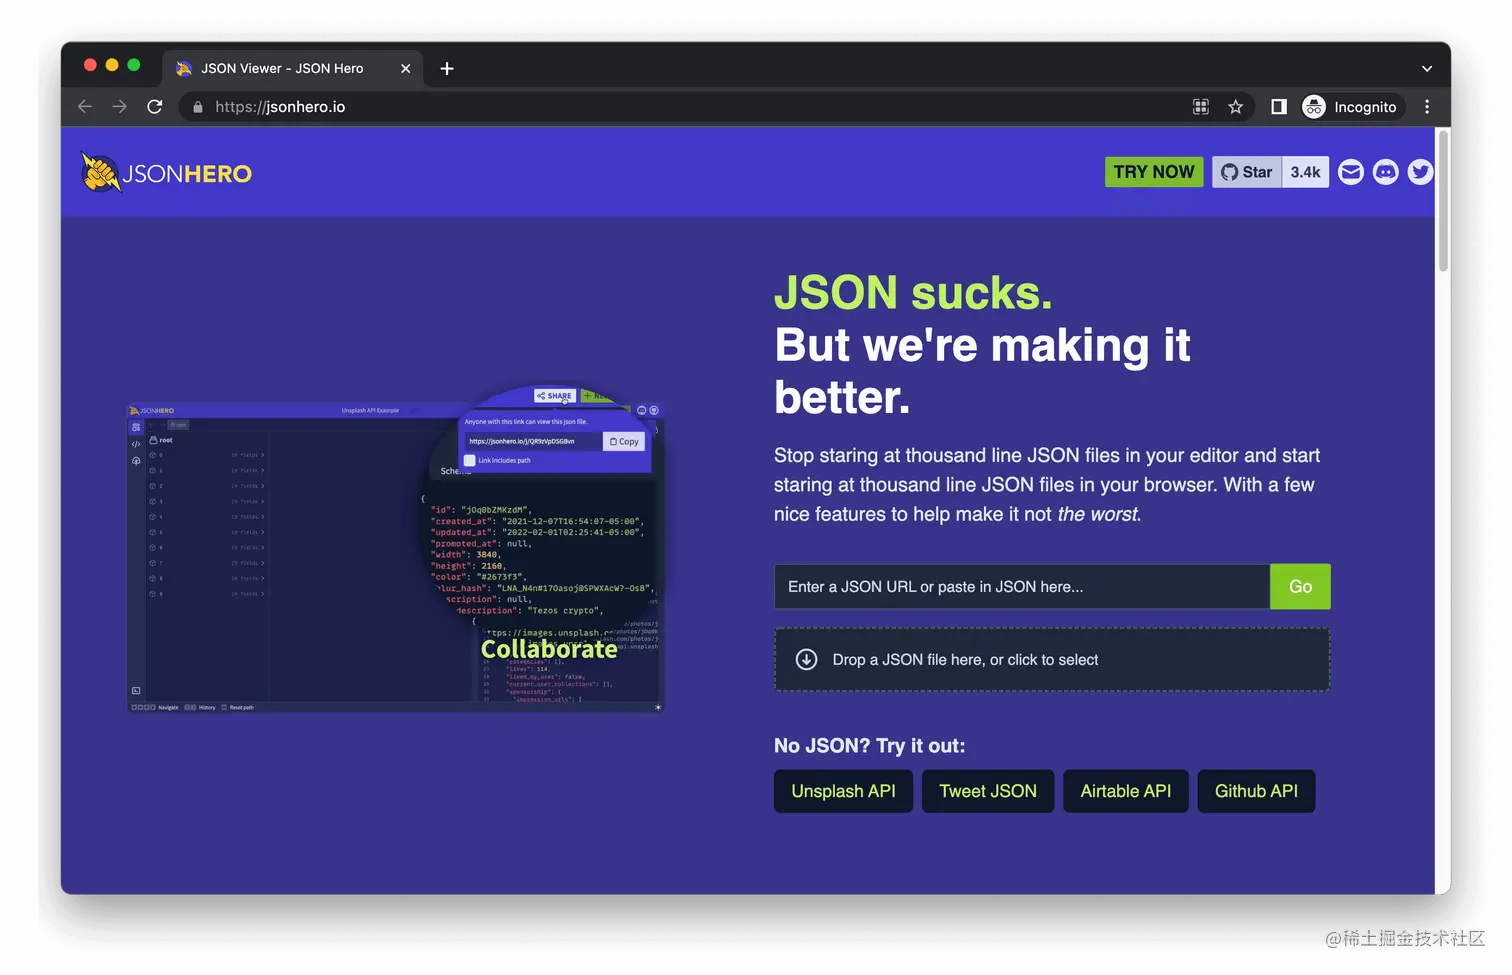Expand the tab search grid in address bar
1512x975 pixels.
(x=1200, y=106)
